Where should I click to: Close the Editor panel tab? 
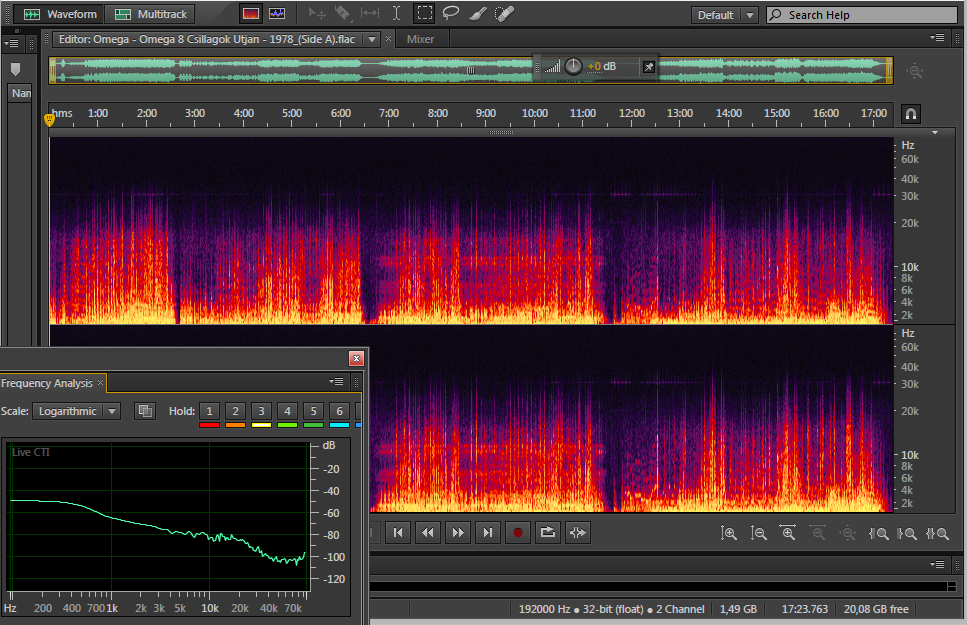click(388, 39)
